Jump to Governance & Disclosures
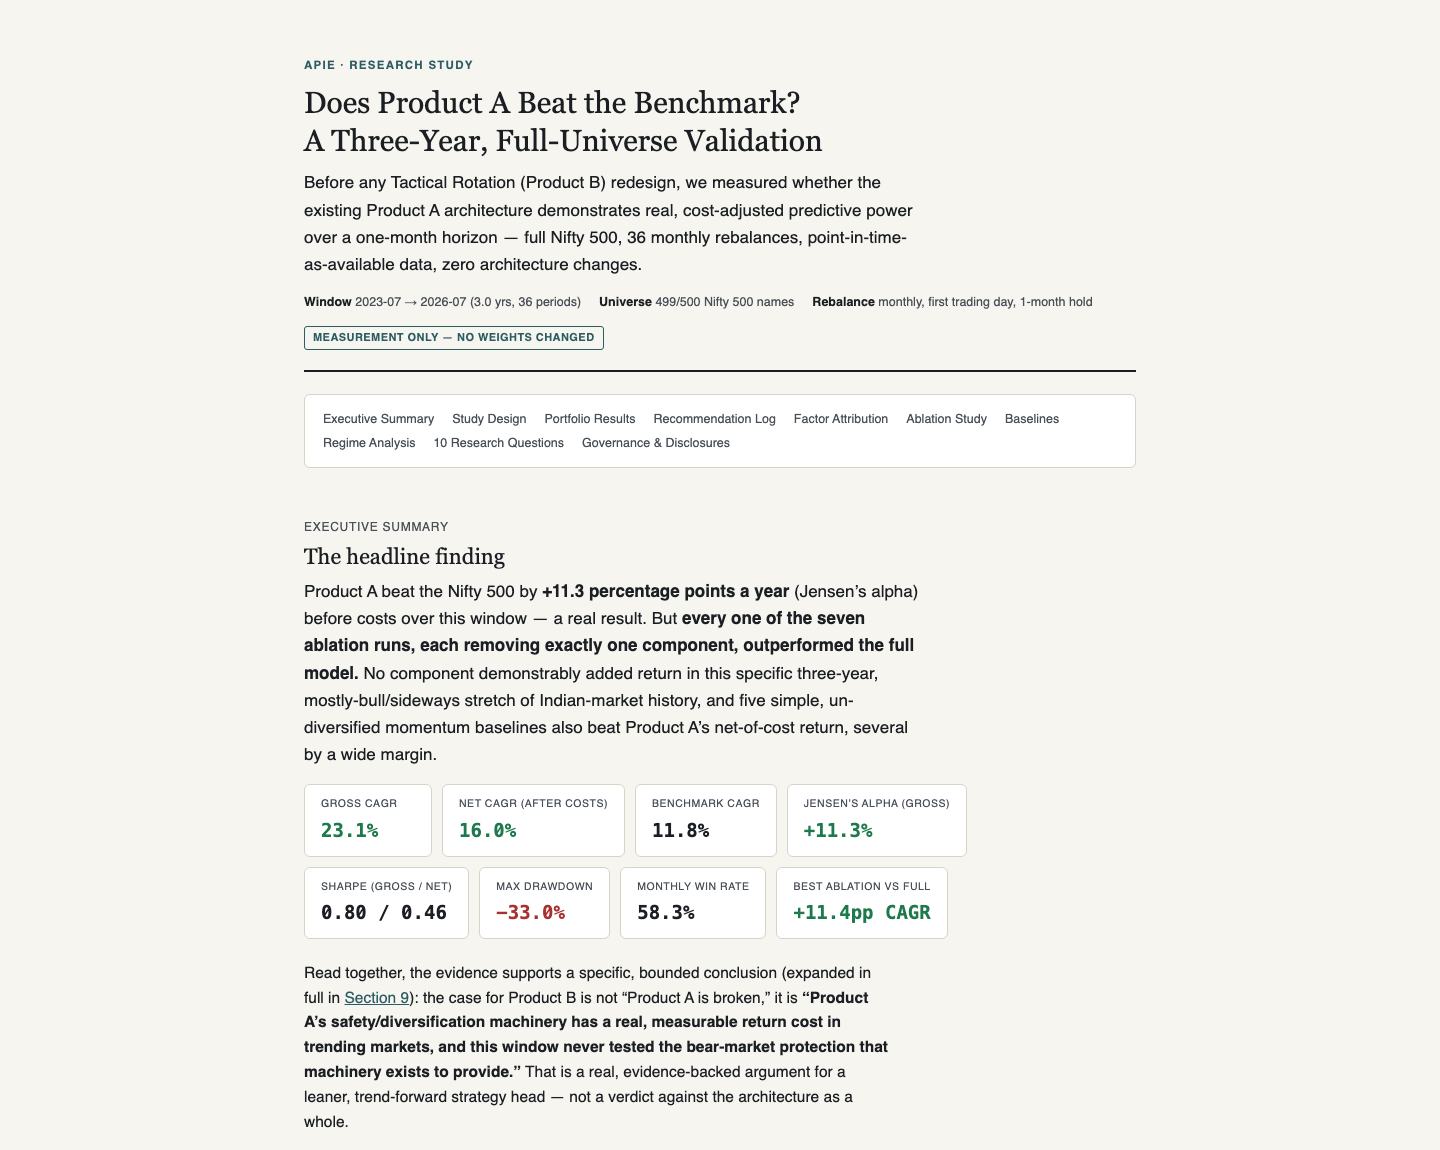The width and height of the screenshot is (1440, 1150). click(656, 443)
